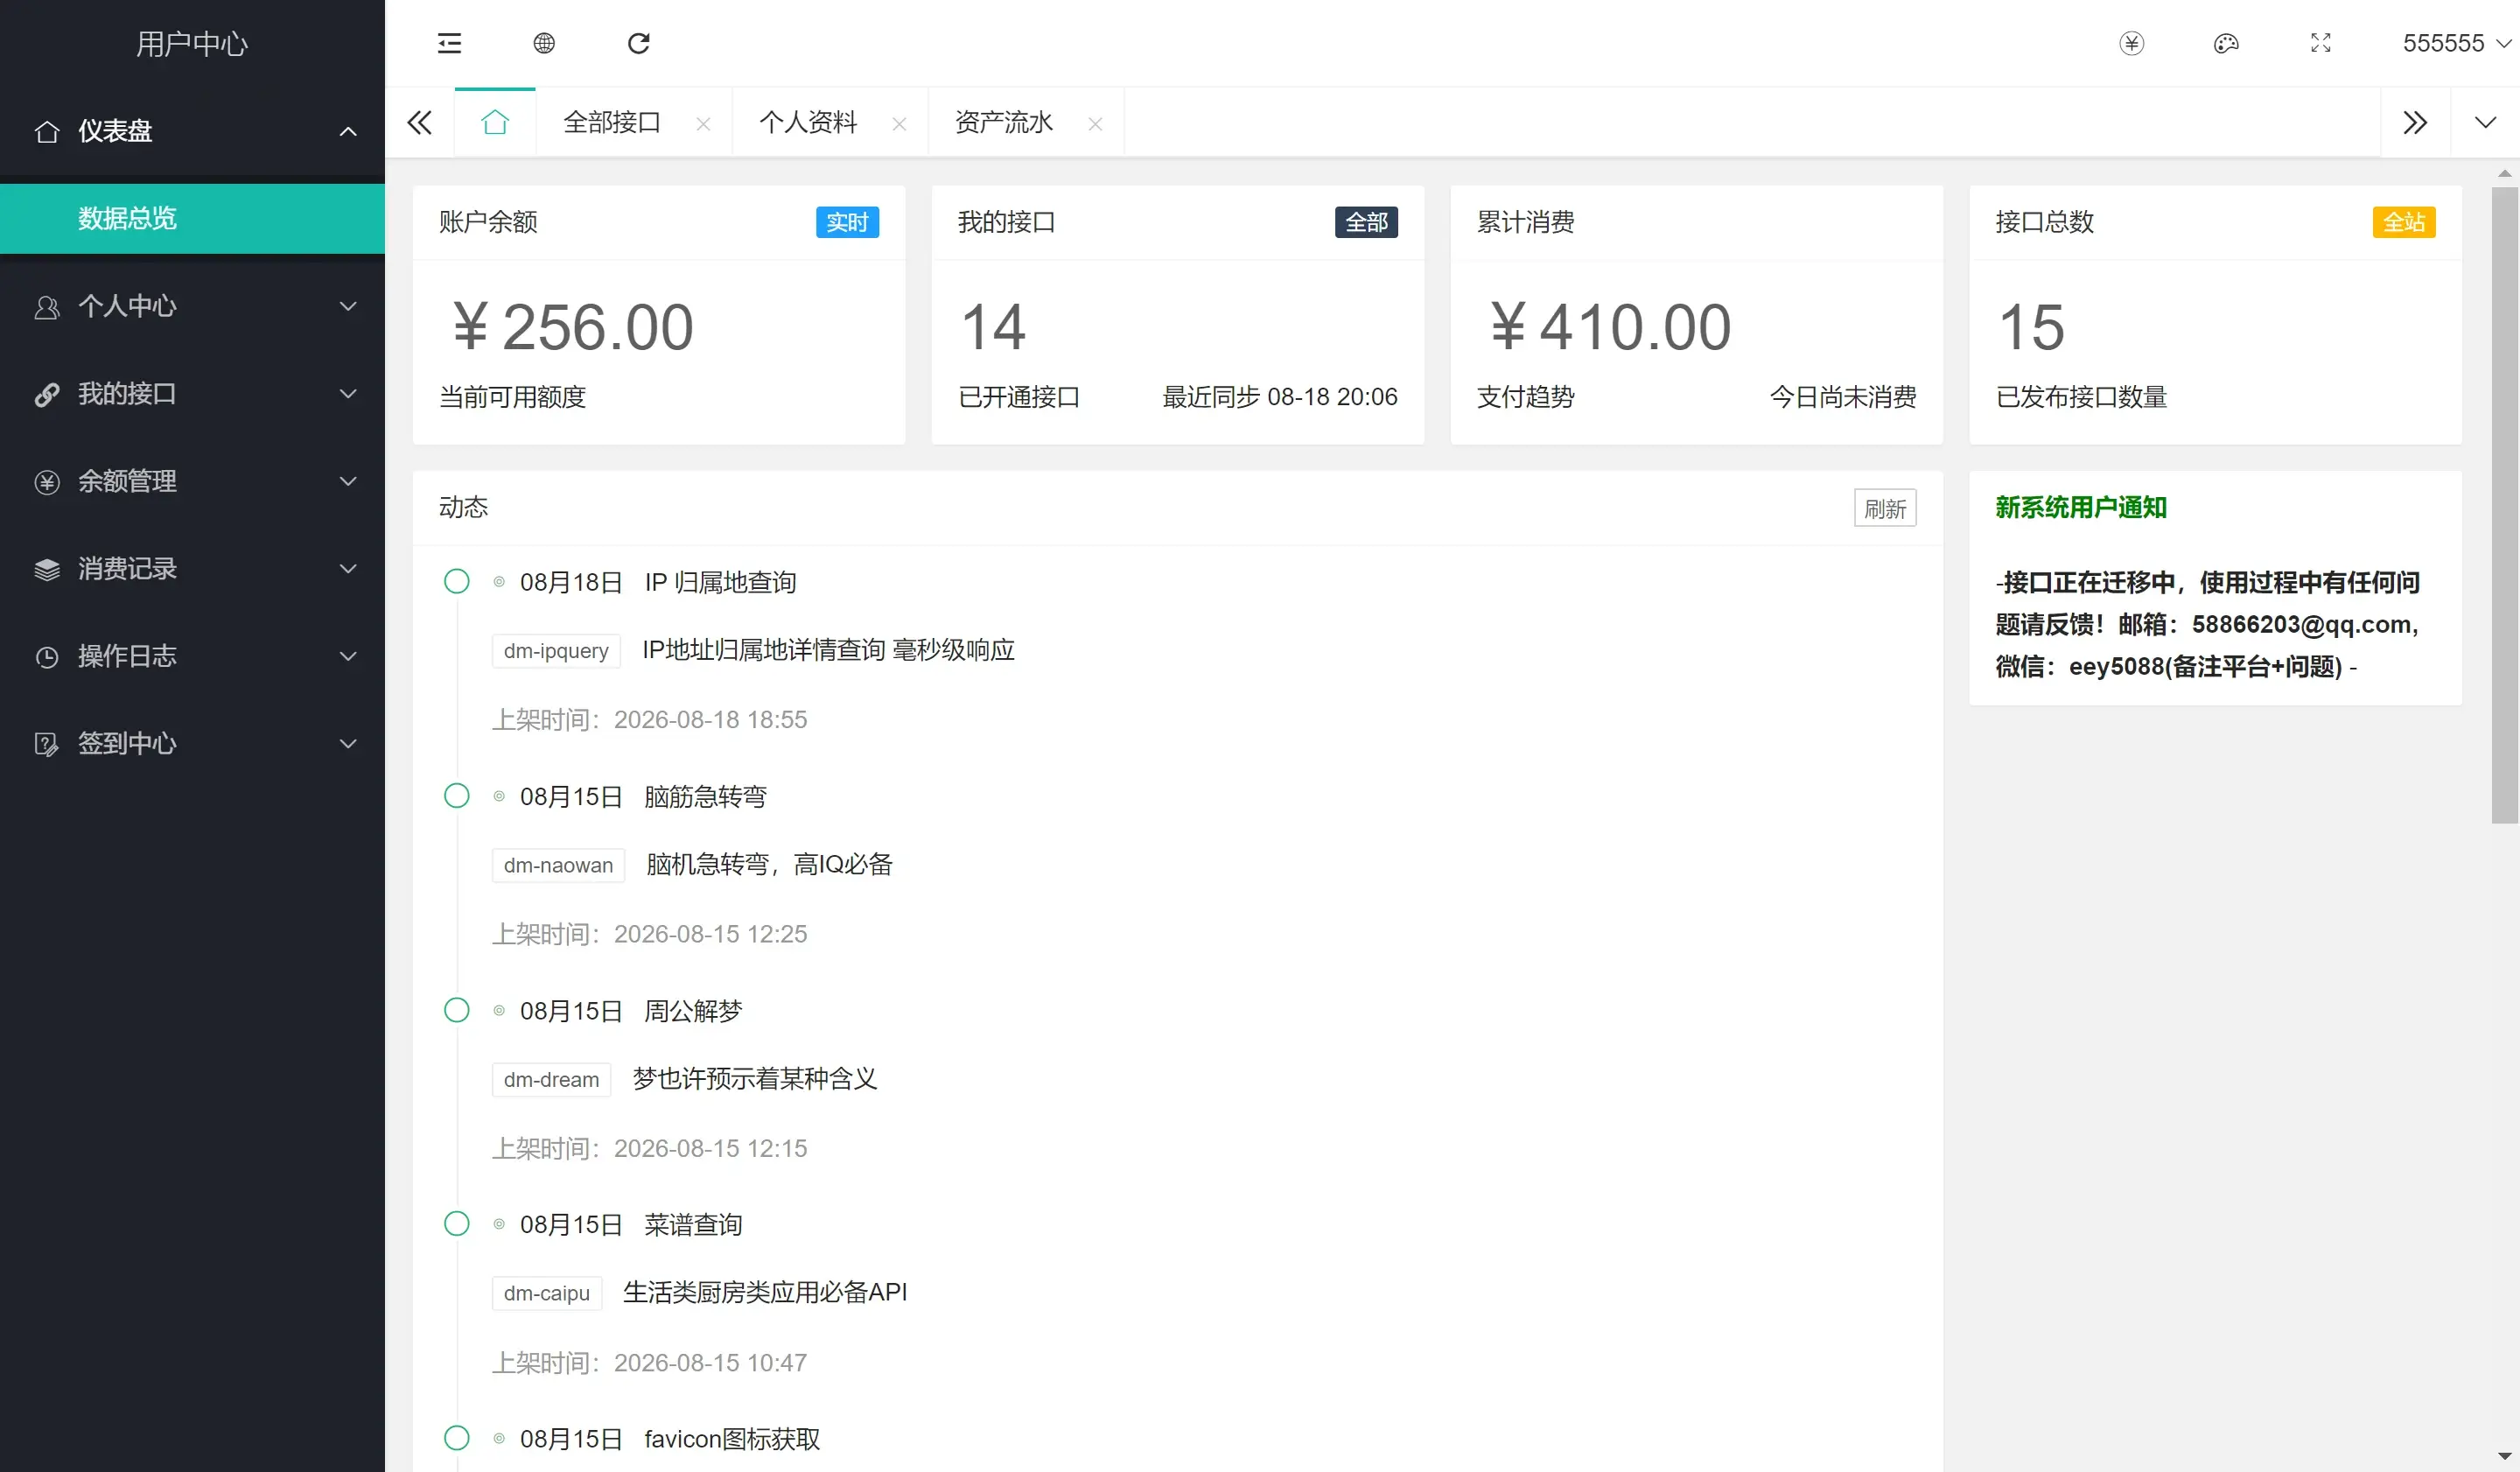2520x1472 pixels.
Task: Click the refresh page icon
Action: pyautogui.click(x=639, y=43)
